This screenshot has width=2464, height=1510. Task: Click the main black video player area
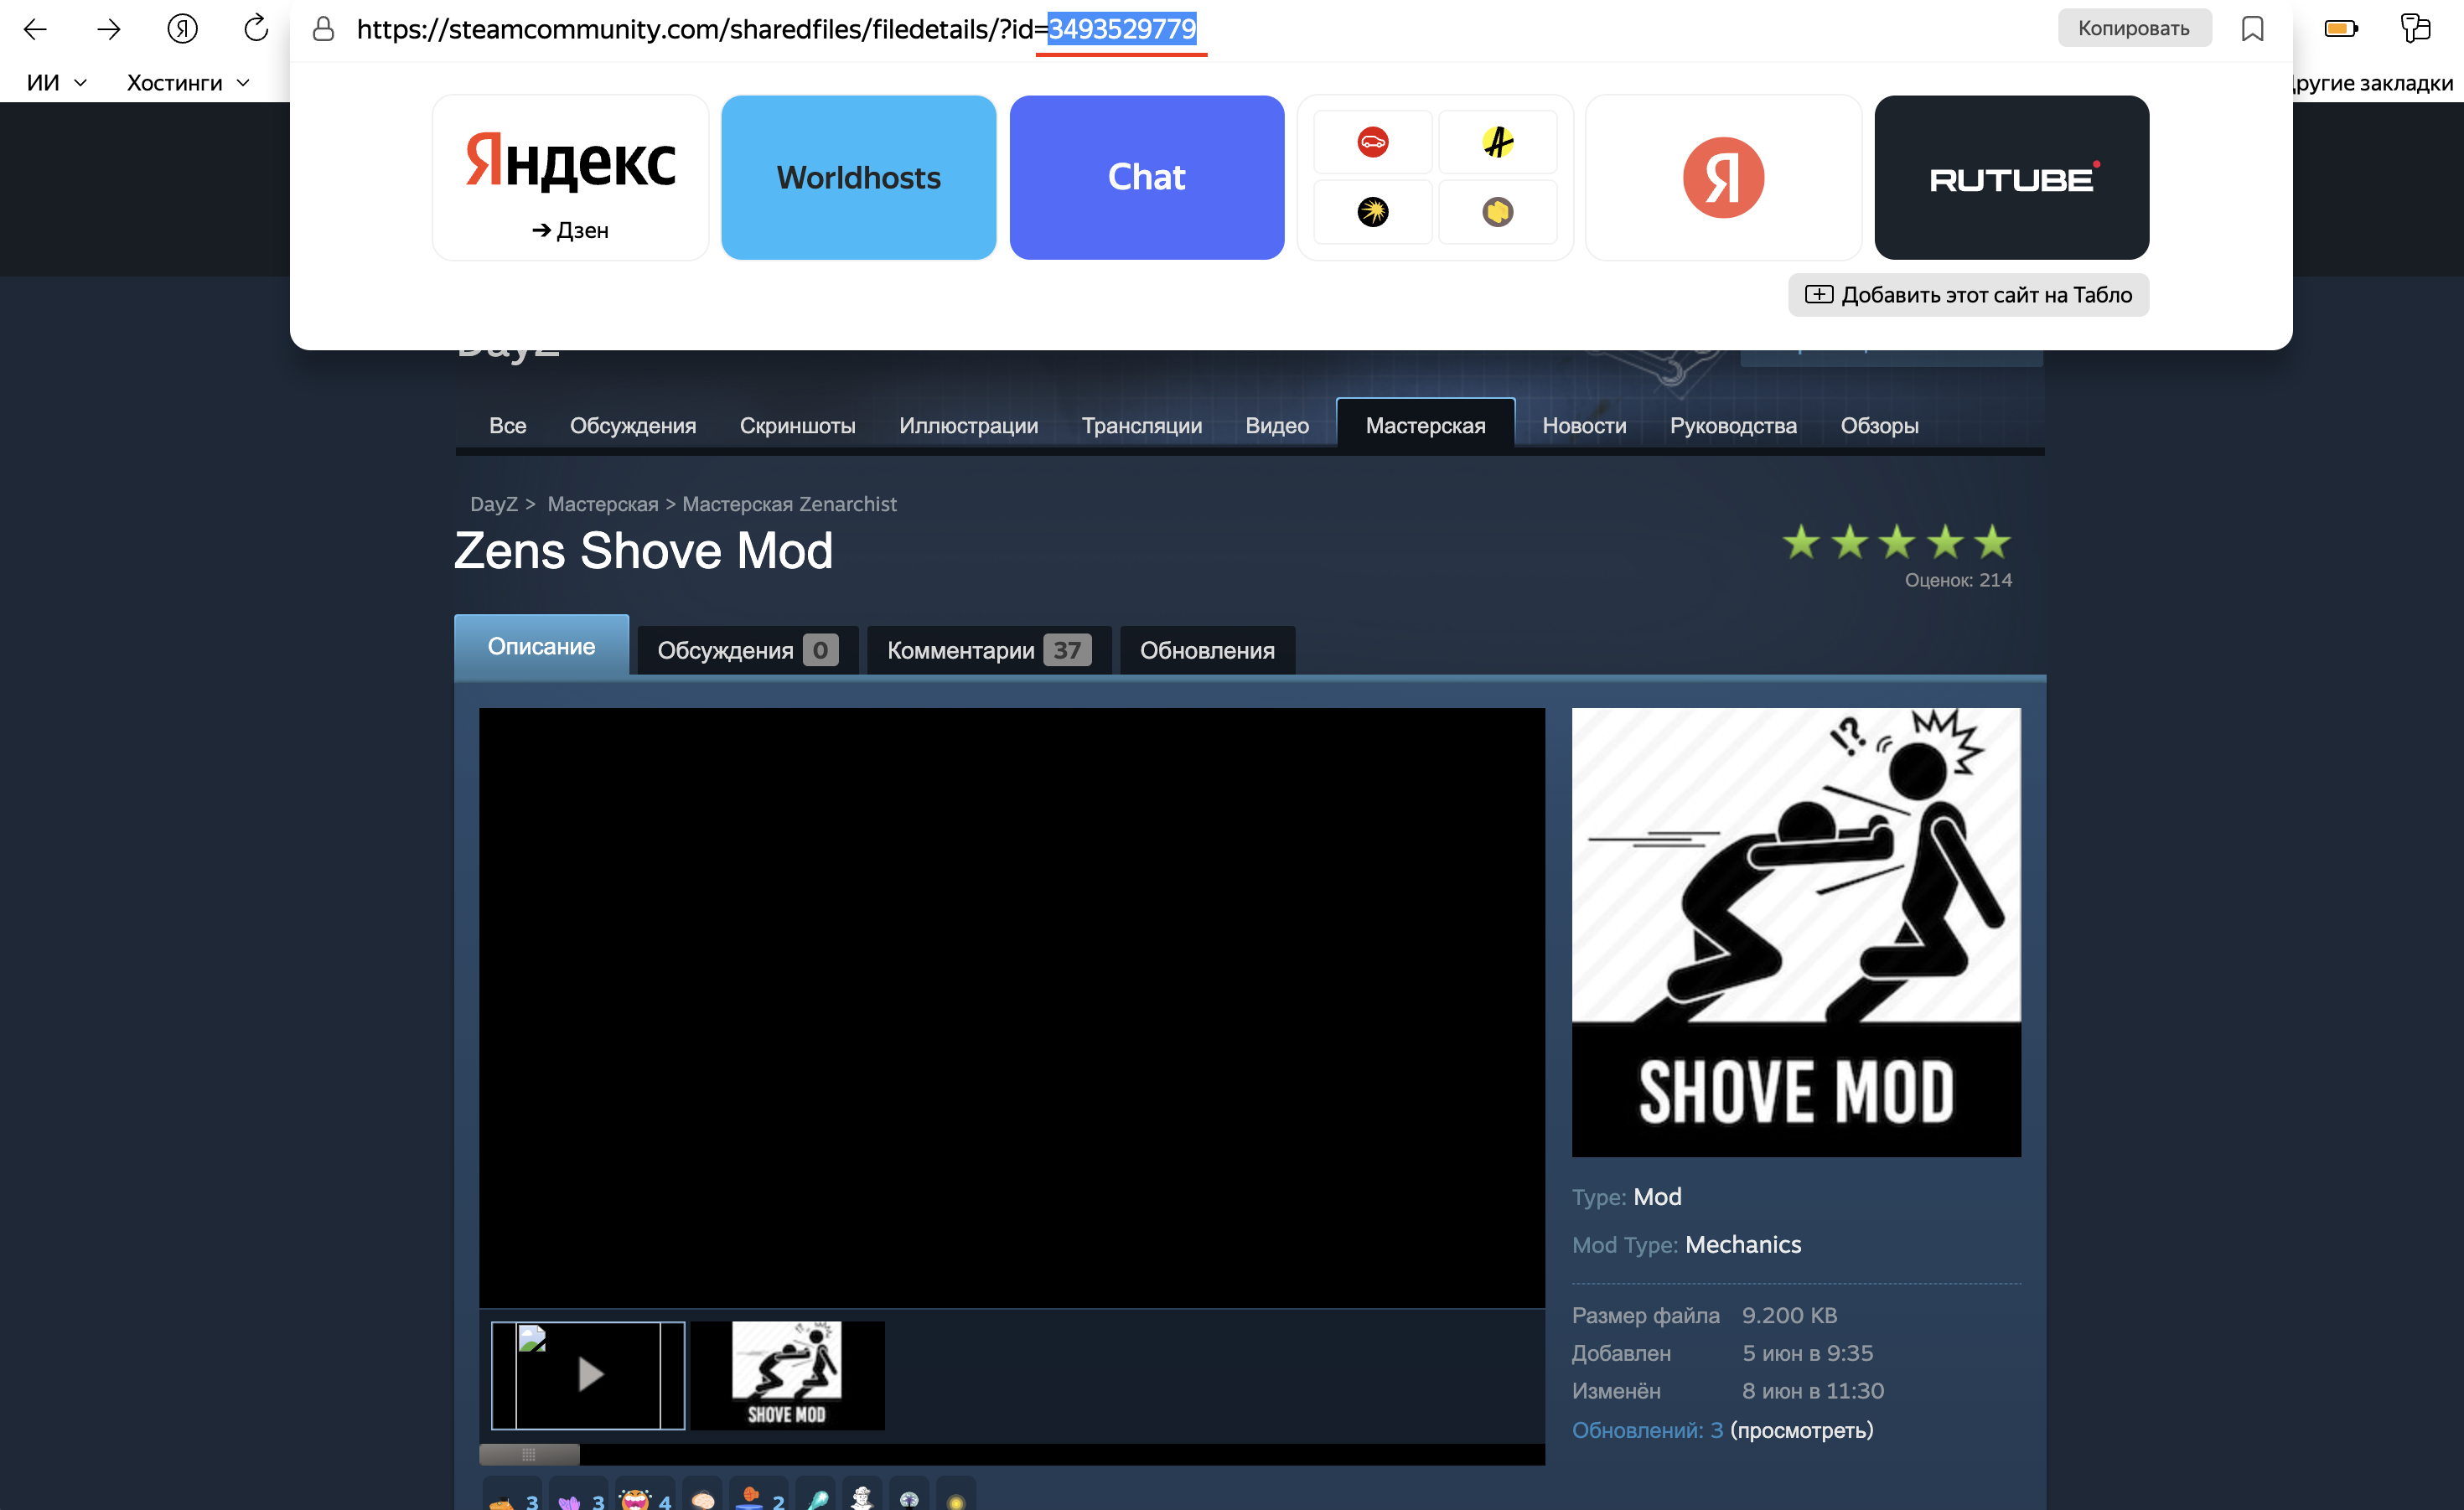point(1012,1008)
